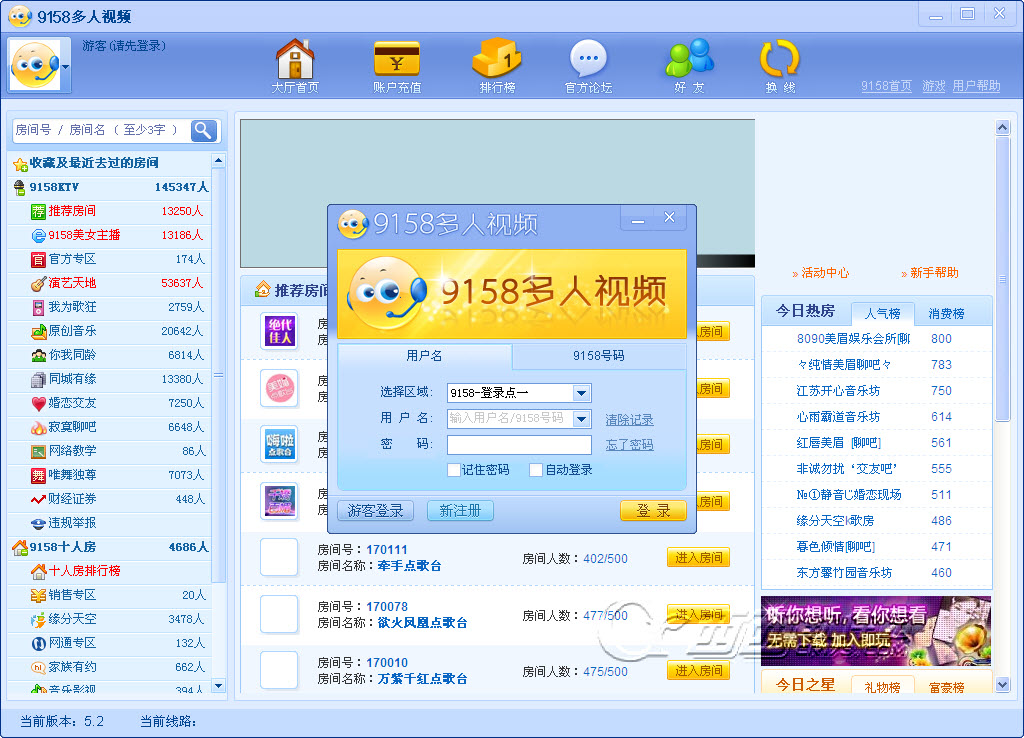The image size is (1024, 738).
Task: Switch to 礼物榜 tab
Action: (x=882, y=686)
